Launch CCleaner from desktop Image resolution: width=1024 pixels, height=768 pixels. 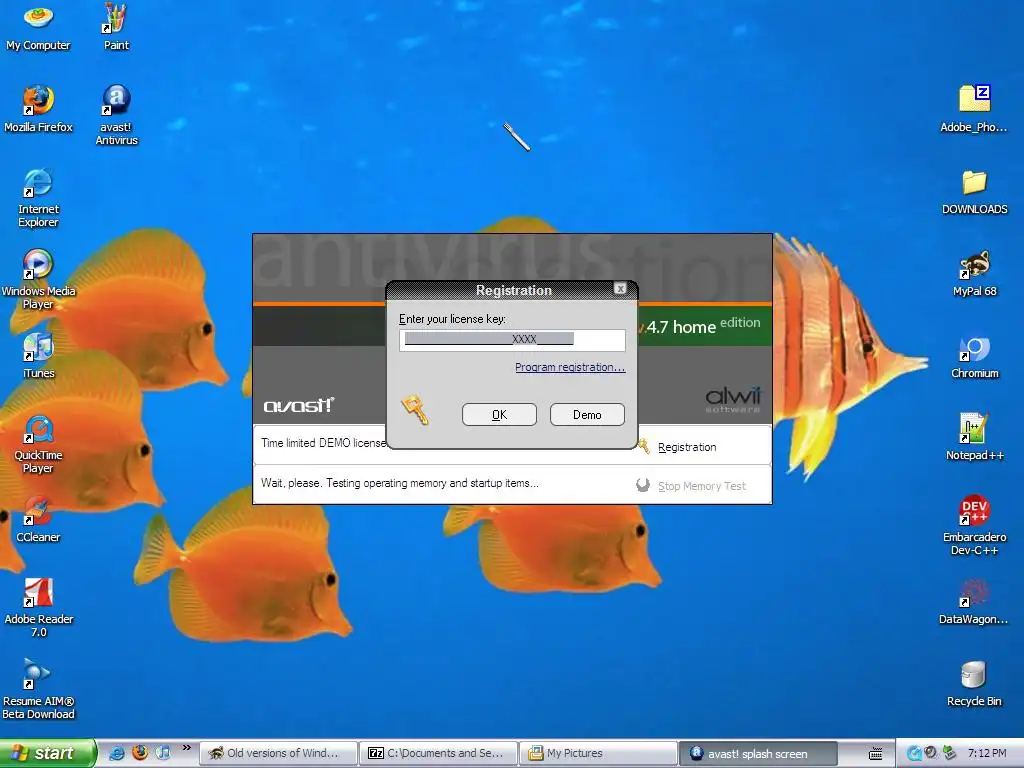38,520
